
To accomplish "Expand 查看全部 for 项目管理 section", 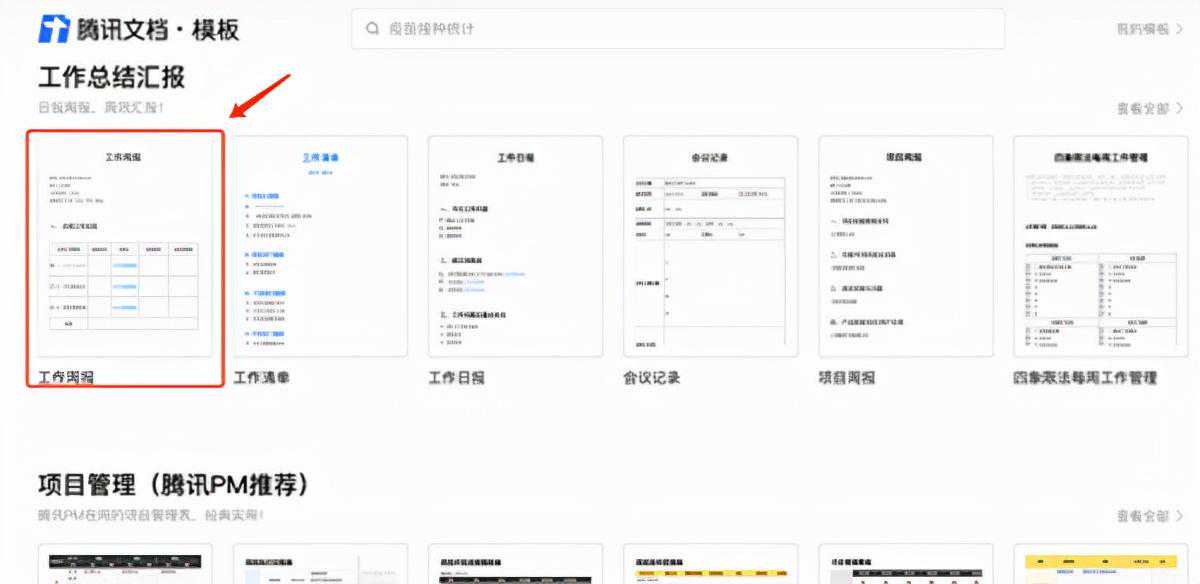I will click(x=1150, y=516).
